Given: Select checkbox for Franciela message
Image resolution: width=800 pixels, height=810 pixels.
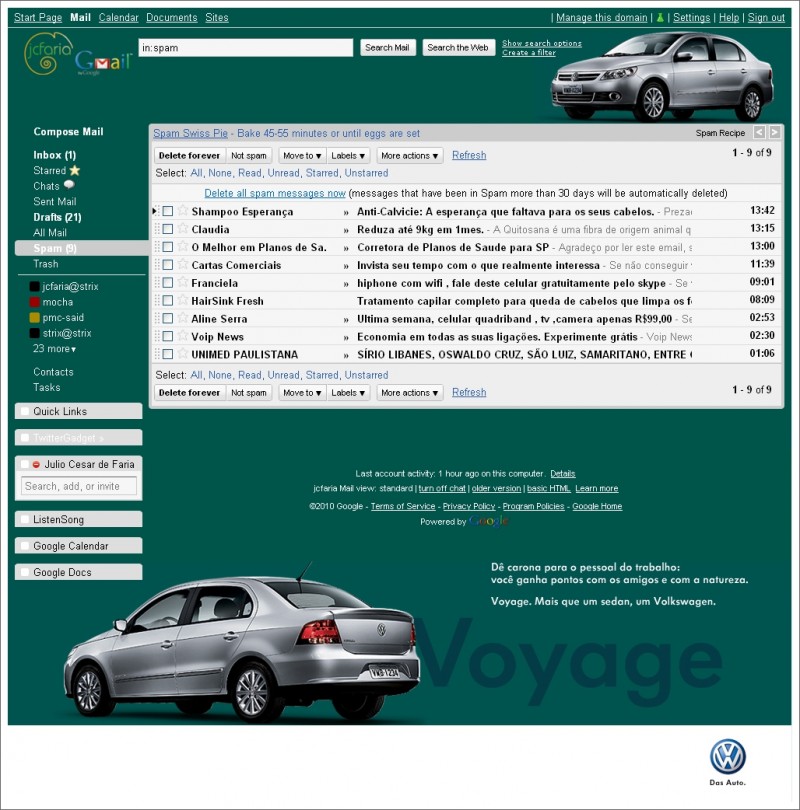Looking at the screenshot, I should coord(168,283).
